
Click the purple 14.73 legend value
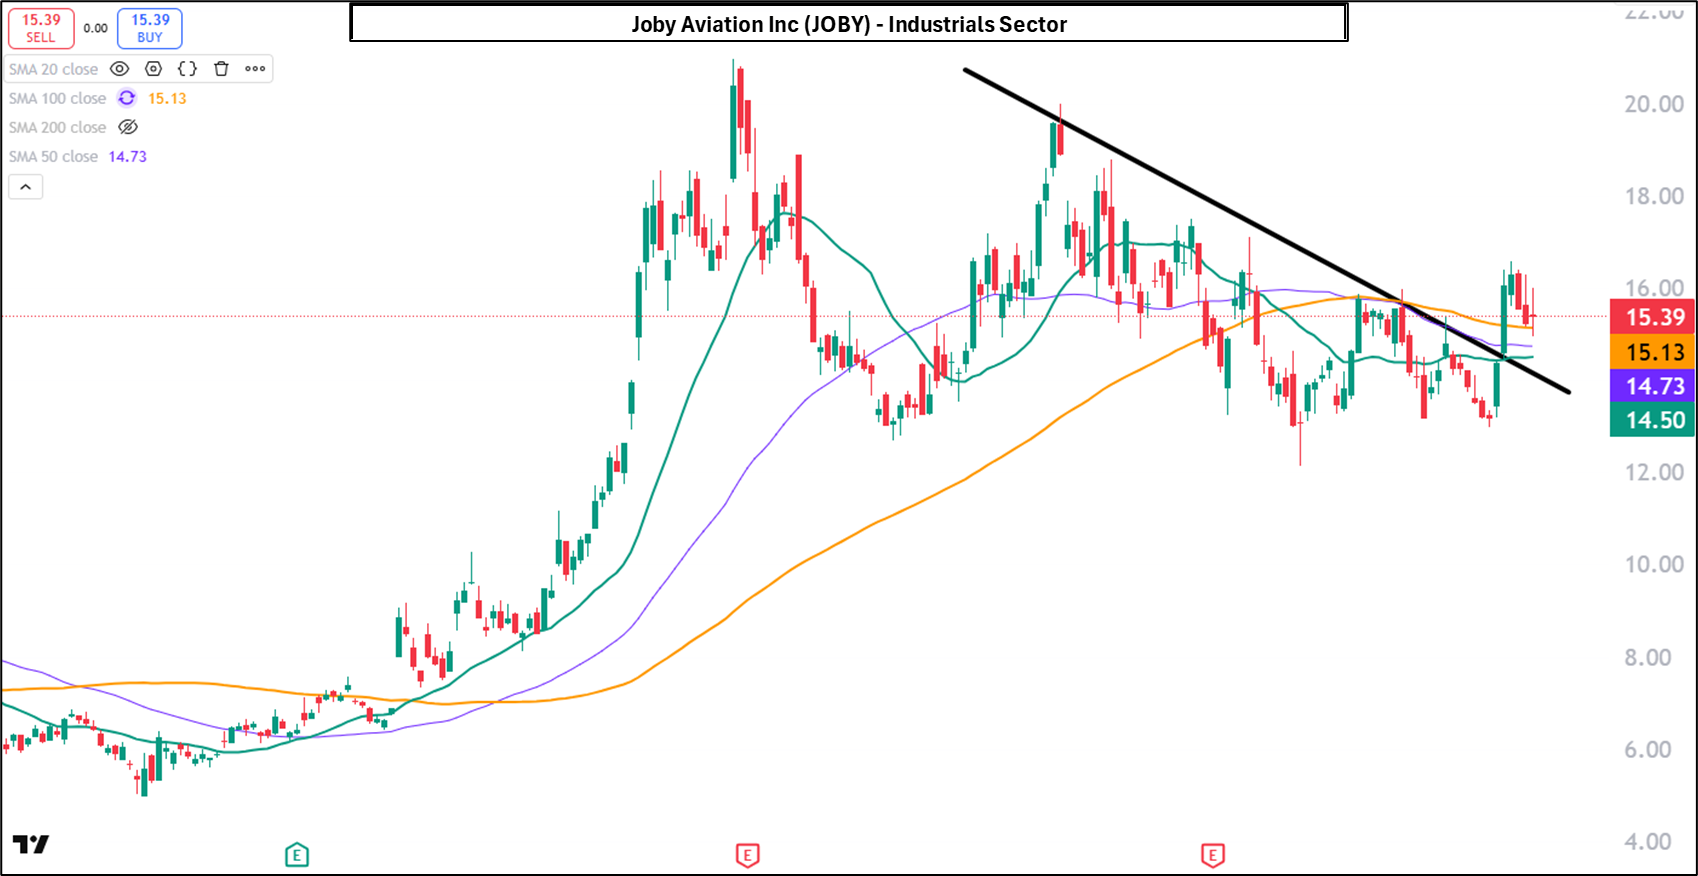128,156
